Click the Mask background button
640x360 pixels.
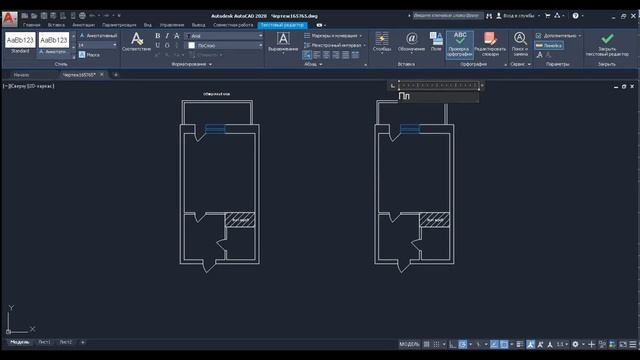coord(89,54)
